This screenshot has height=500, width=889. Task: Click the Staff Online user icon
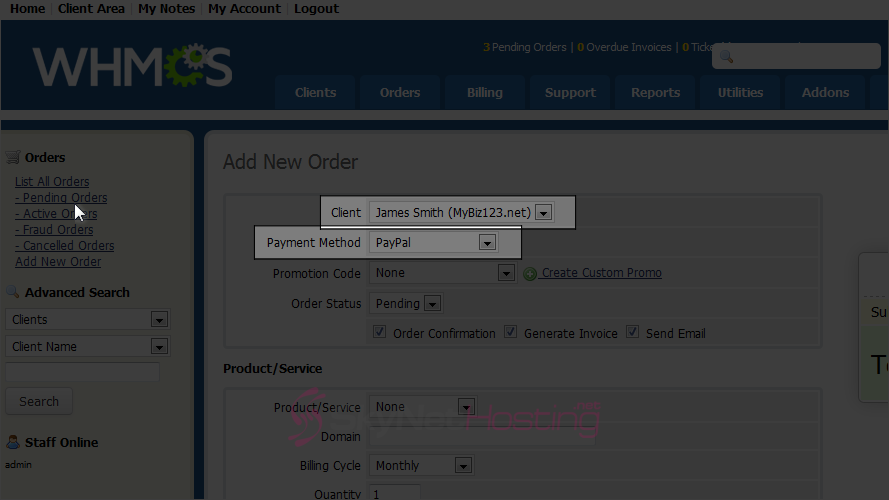coord(12,442)
